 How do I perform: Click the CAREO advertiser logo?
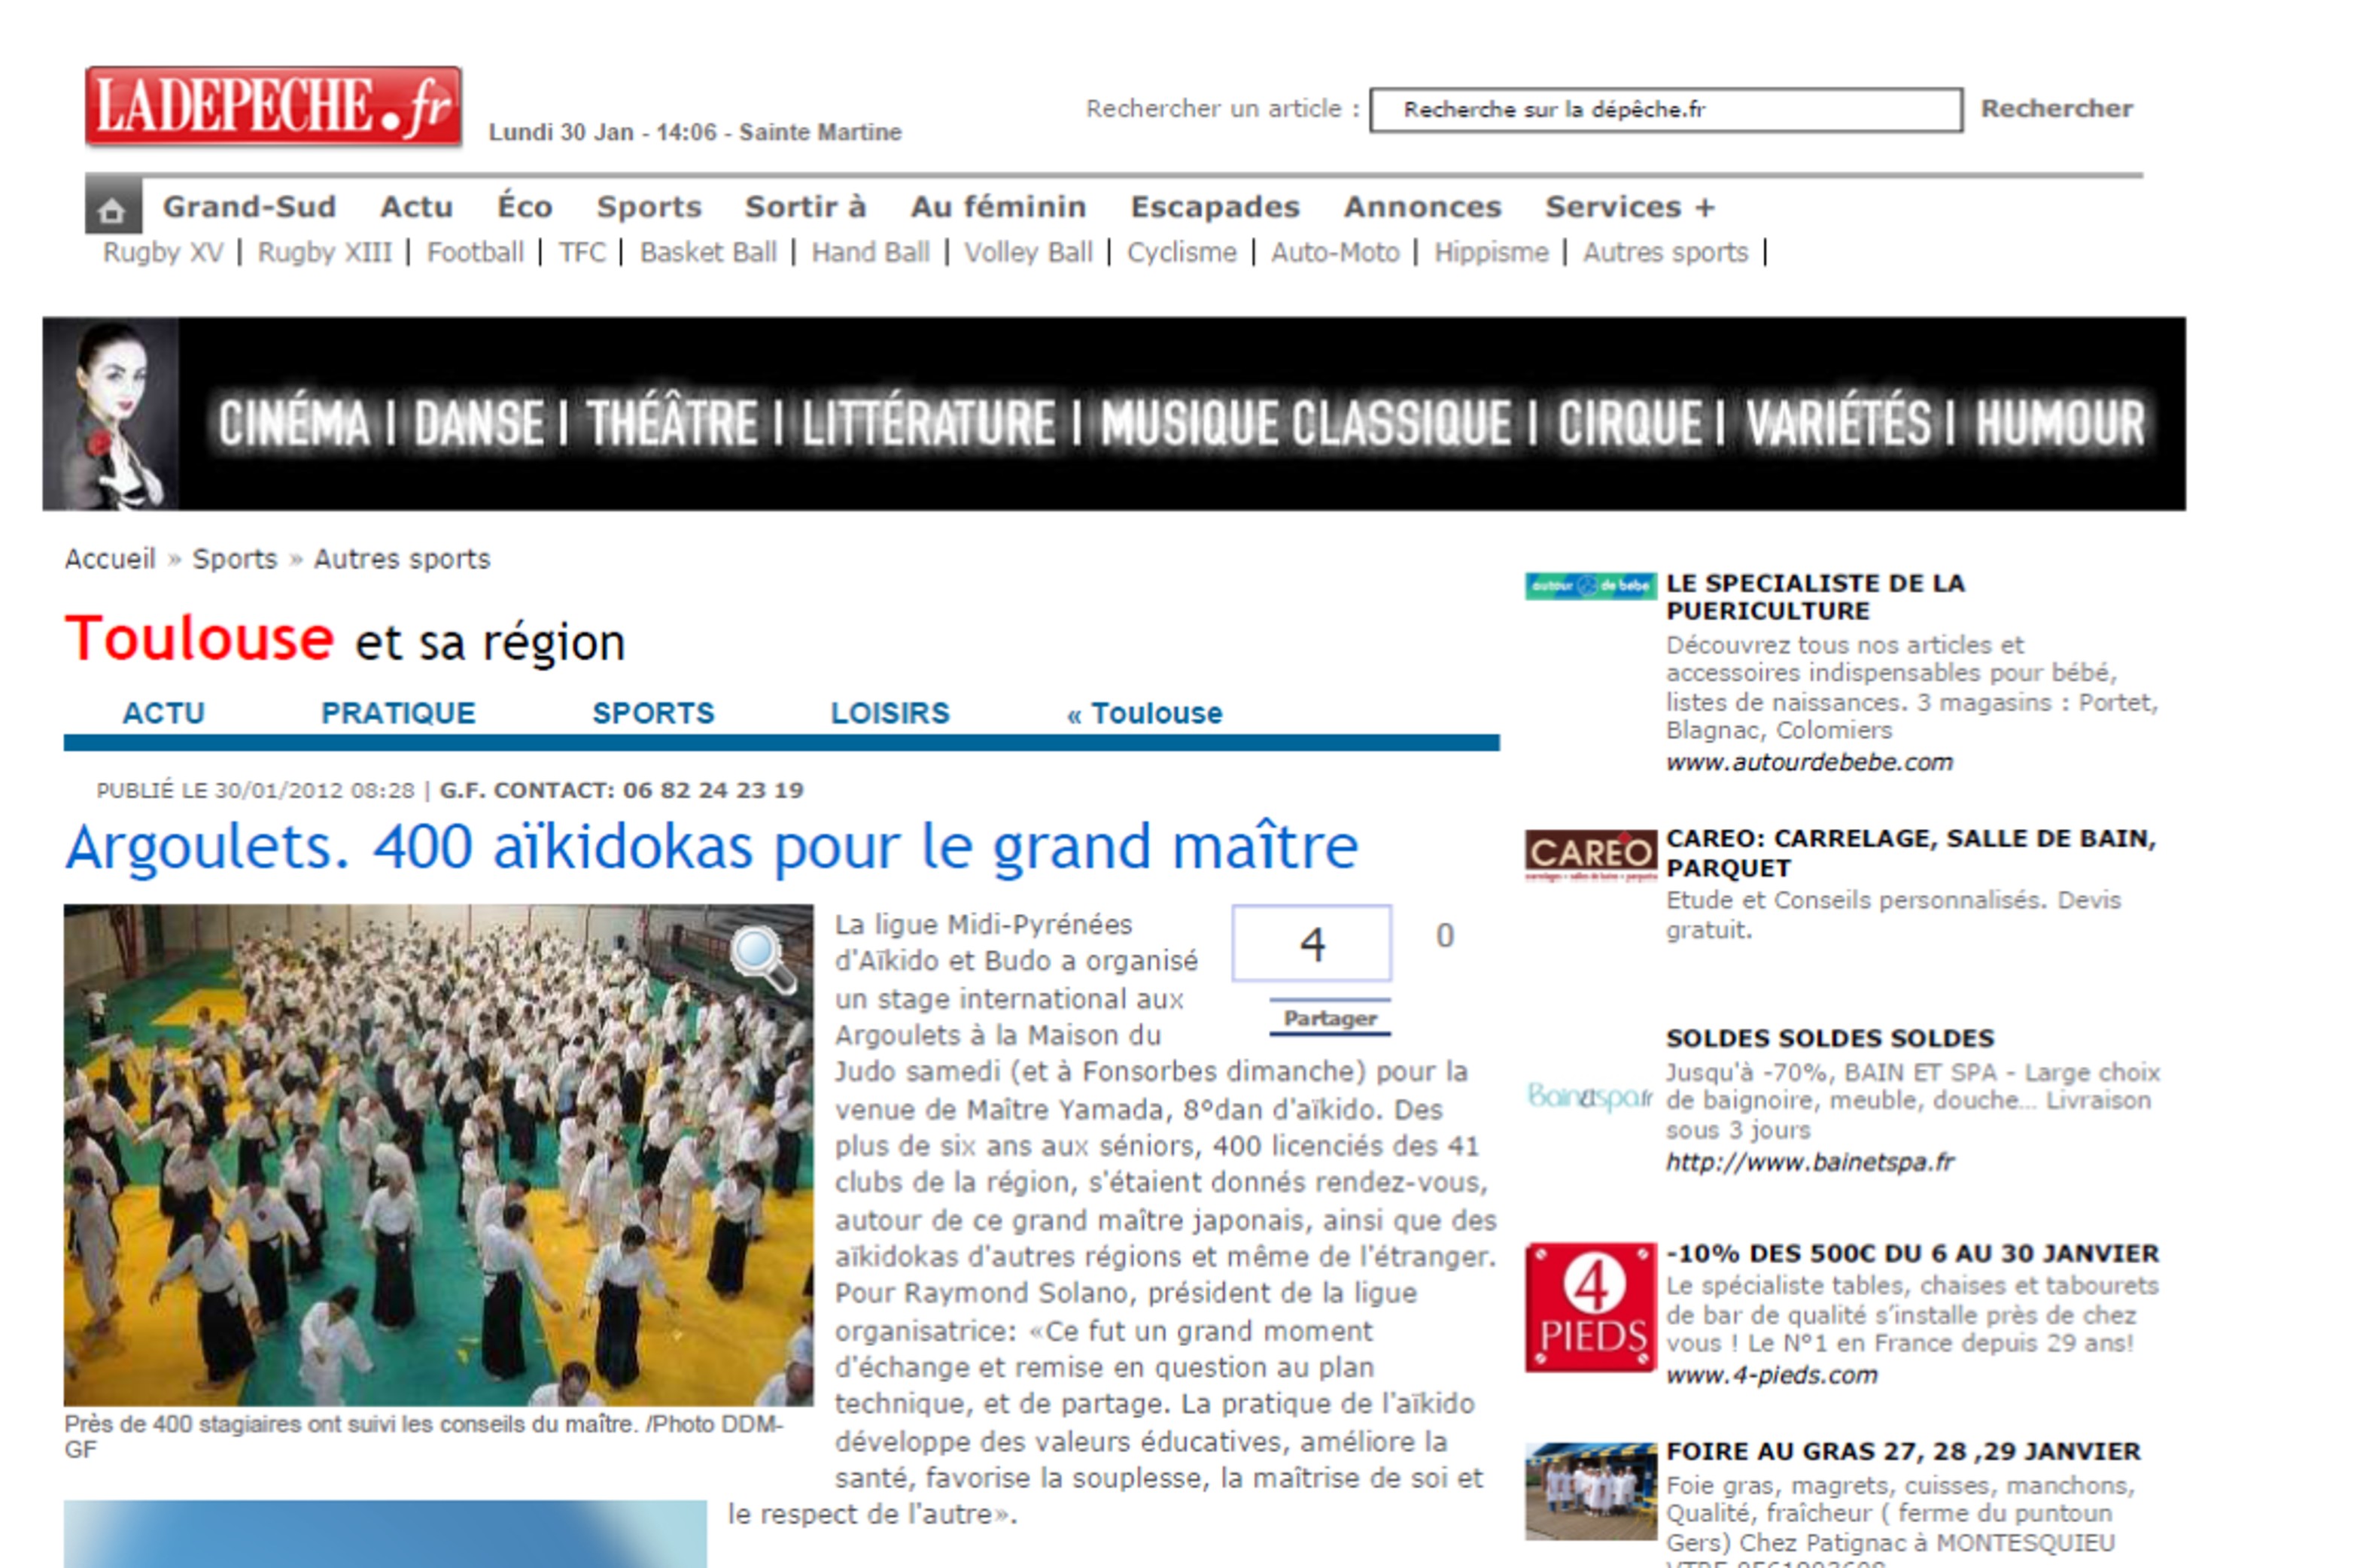pos(1590,855)
